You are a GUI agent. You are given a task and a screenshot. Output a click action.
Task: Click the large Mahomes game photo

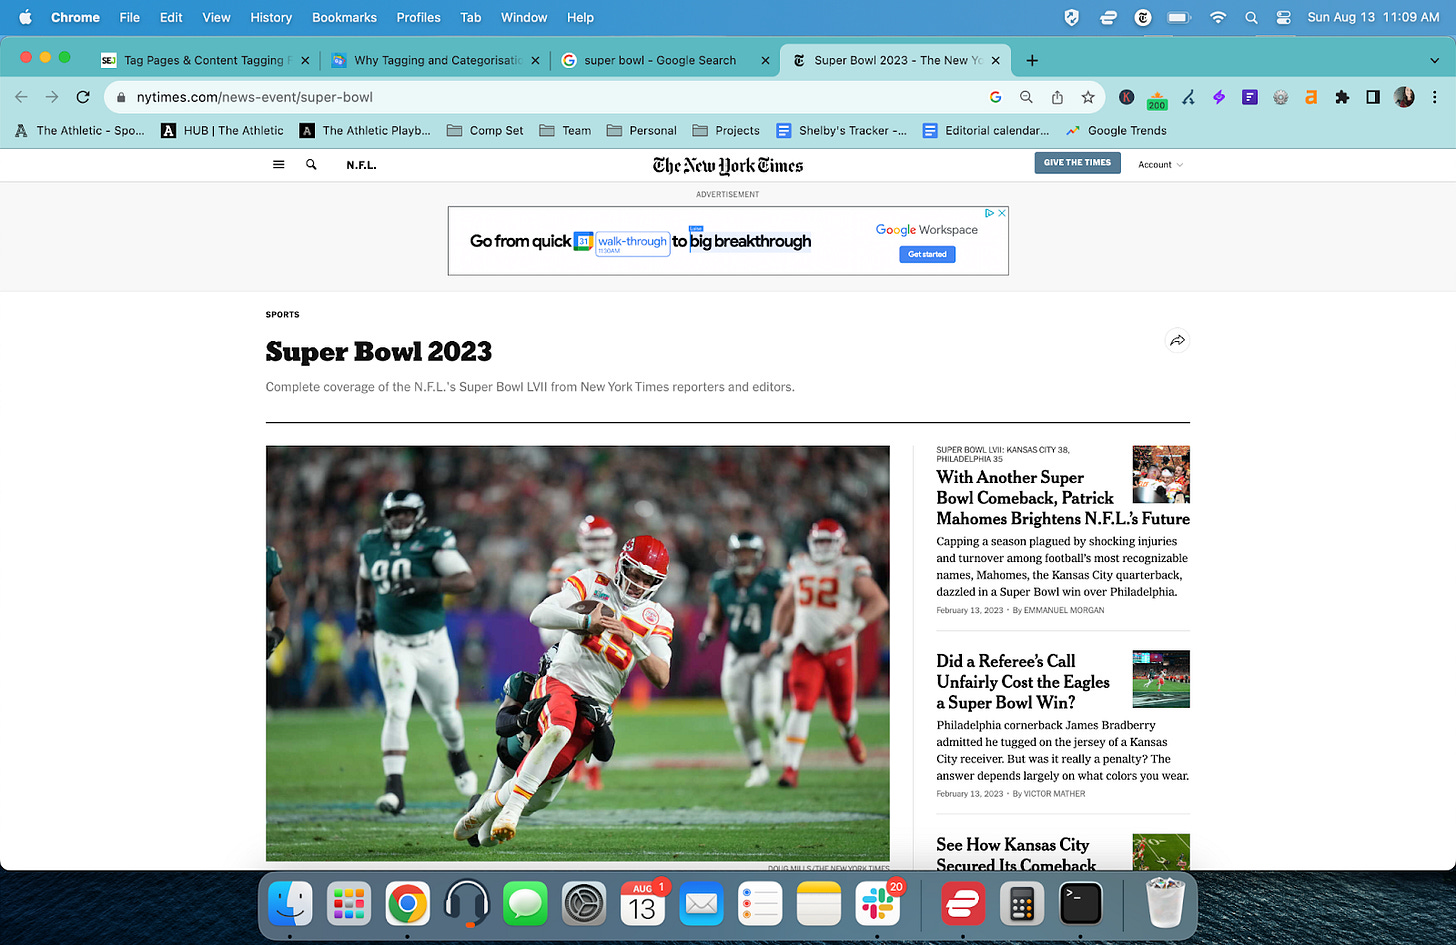coord(577,653)
